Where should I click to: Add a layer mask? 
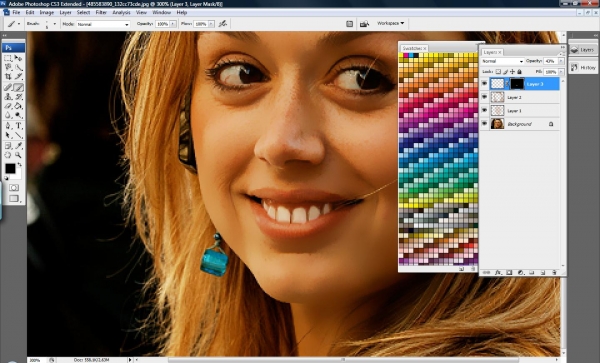pyautogui.click(x=509, y=272)
